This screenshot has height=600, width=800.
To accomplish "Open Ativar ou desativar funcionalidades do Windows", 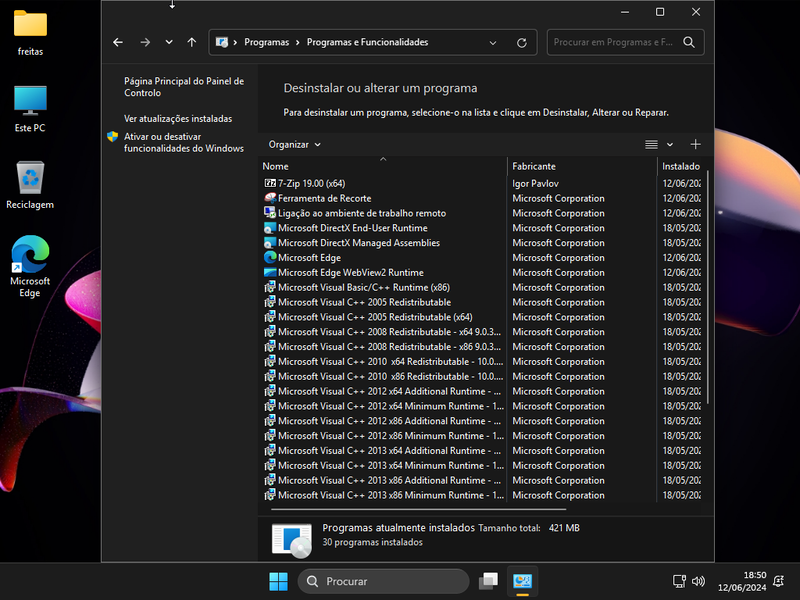I will 184,142.
